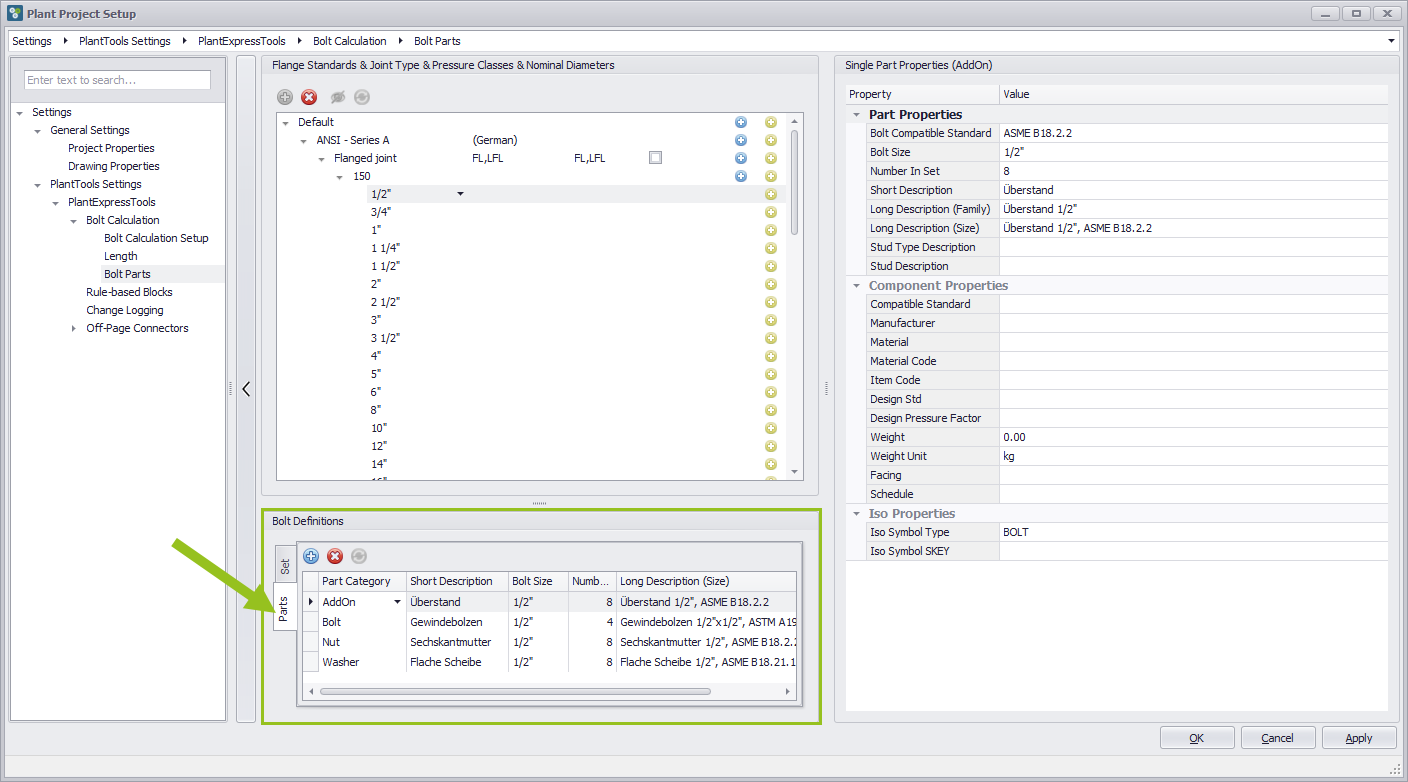Click the Plant Project Setup title bar icon
Screen dimensions: 1408x782
[x=15, y=14]
